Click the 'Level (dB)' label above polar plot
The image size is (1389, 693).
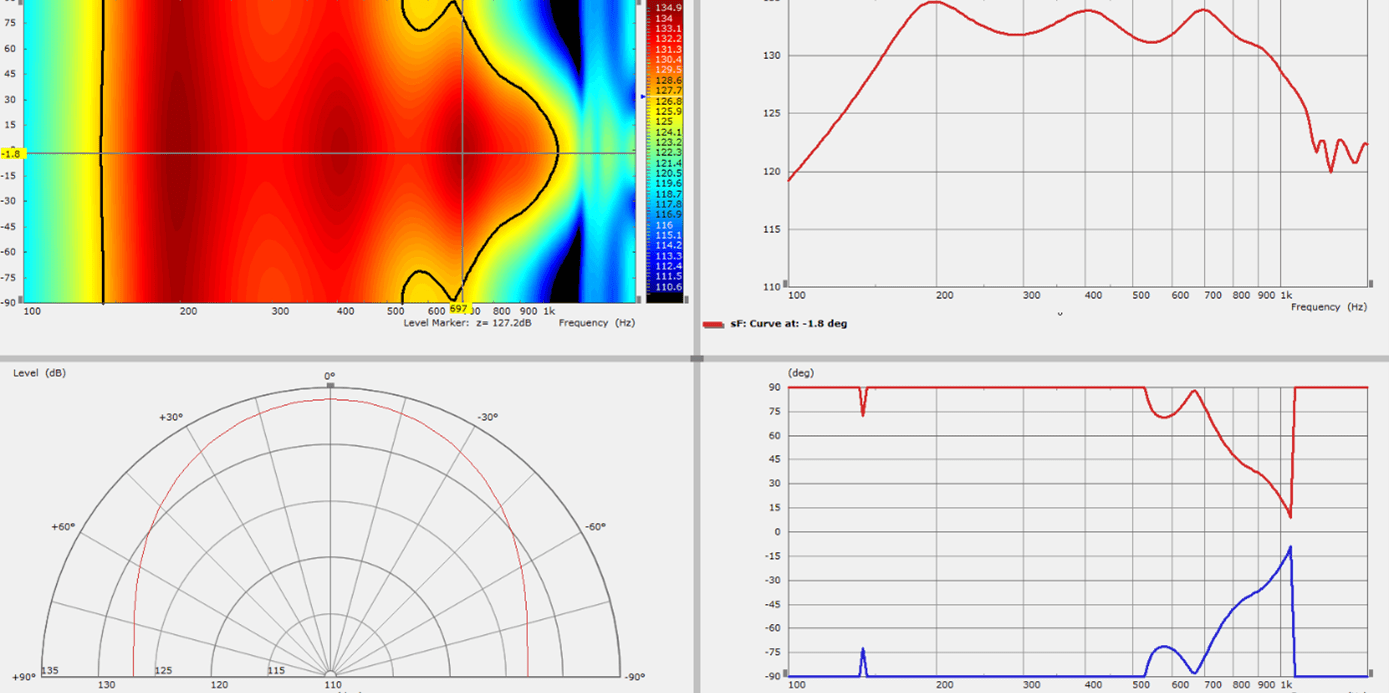pos(39,373)
